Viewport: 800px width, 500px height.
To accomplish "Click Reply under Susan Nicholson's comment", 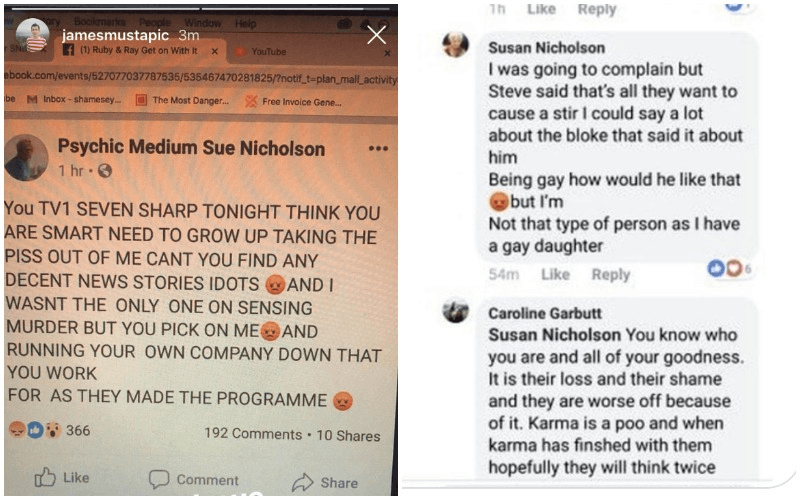I will [611, 274].
